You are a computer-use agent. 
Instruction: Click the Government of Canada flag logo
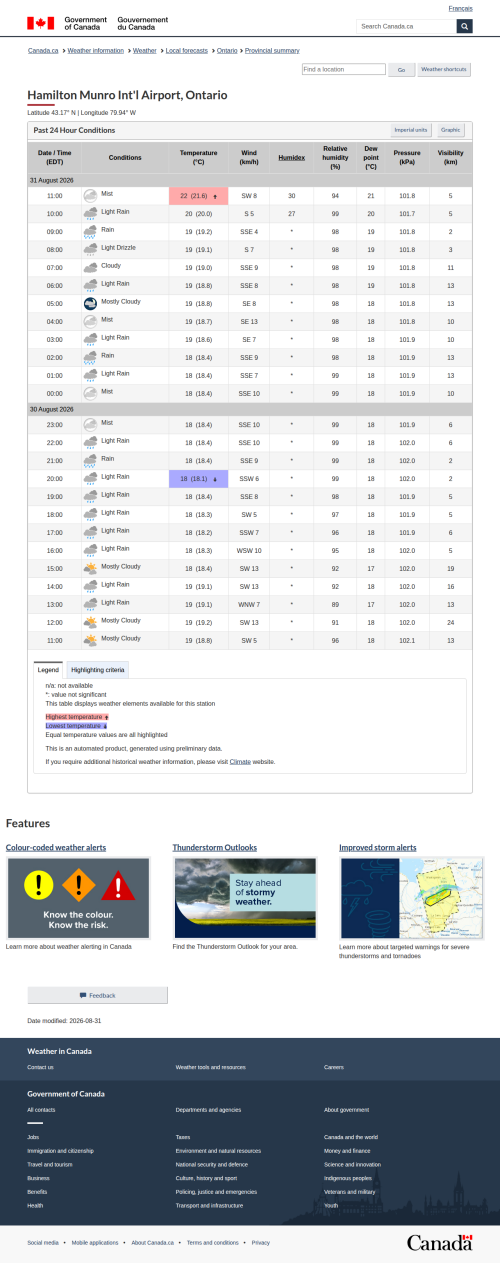coord(41,22)
